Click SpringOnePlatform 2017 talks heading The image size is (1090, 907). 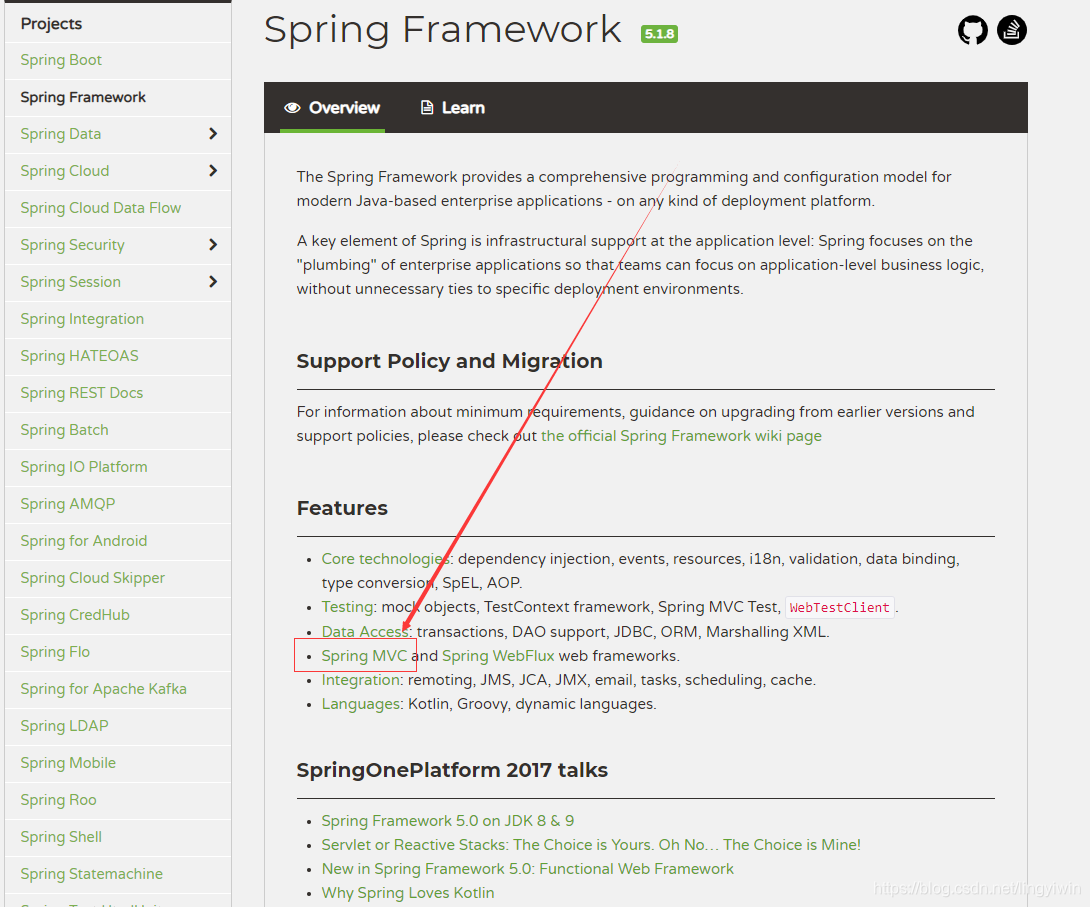coord(452,770)
